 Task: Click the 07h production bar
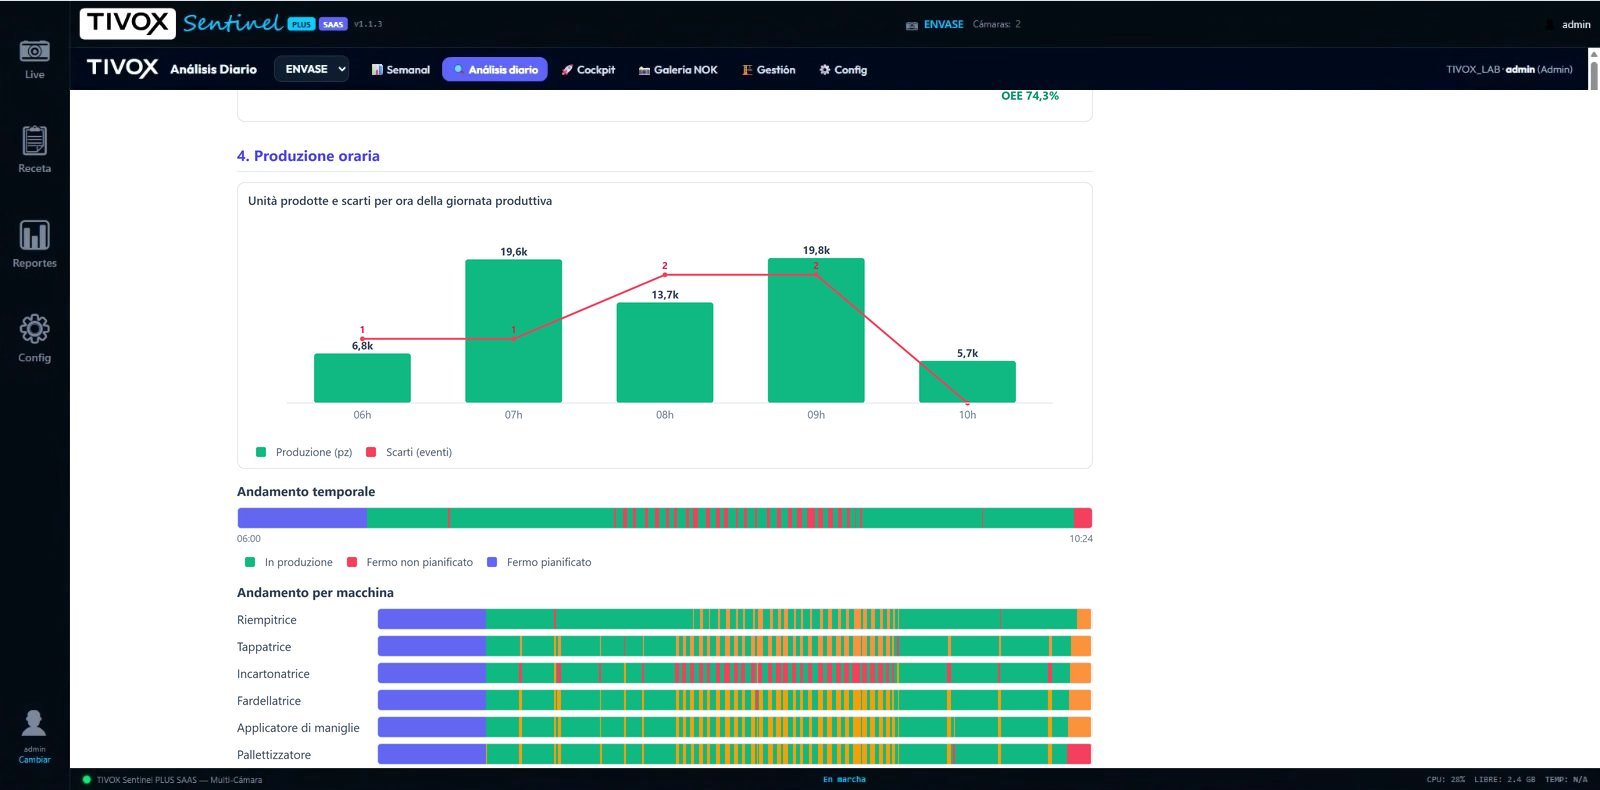(x=513, y=331)
